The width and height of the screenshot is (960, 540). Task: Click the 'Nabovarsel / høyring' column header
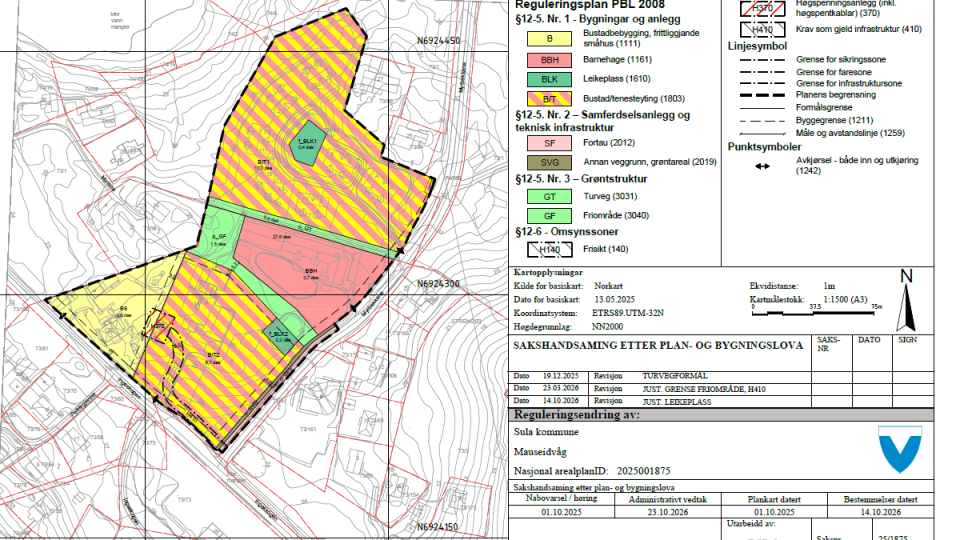coord(562,498)
